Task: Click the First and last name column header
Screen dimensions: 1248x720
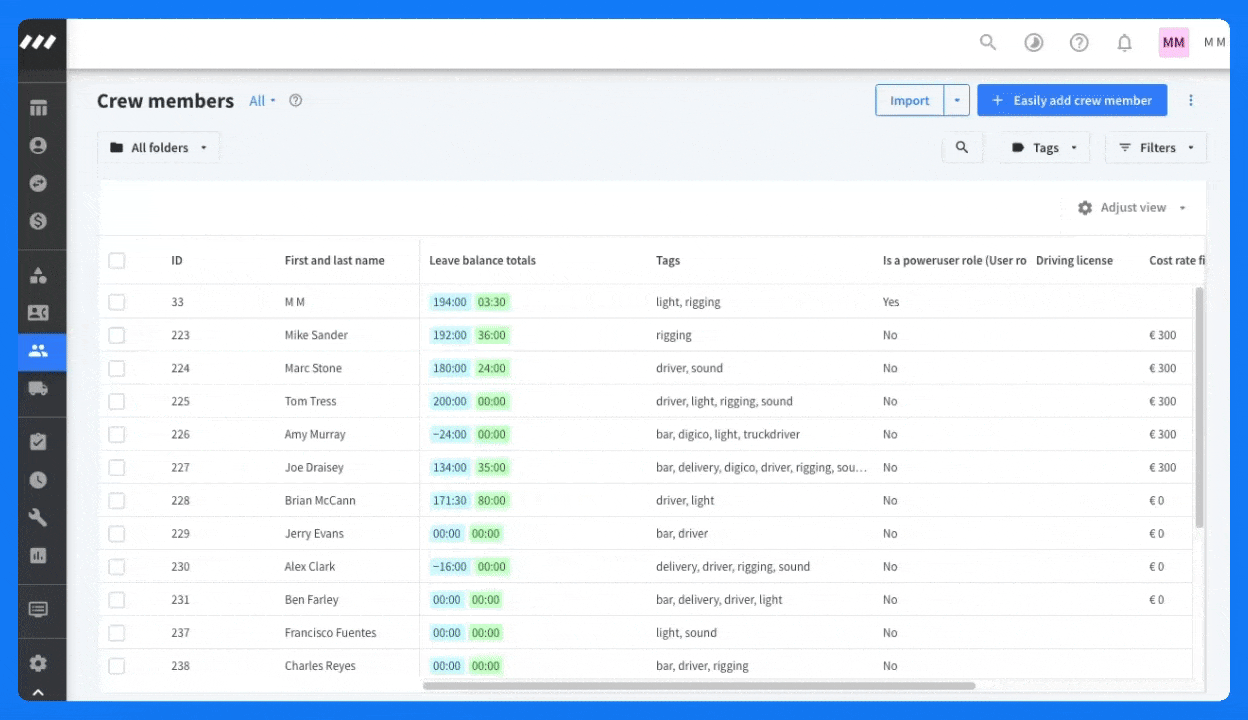Action: pos(334,261)
